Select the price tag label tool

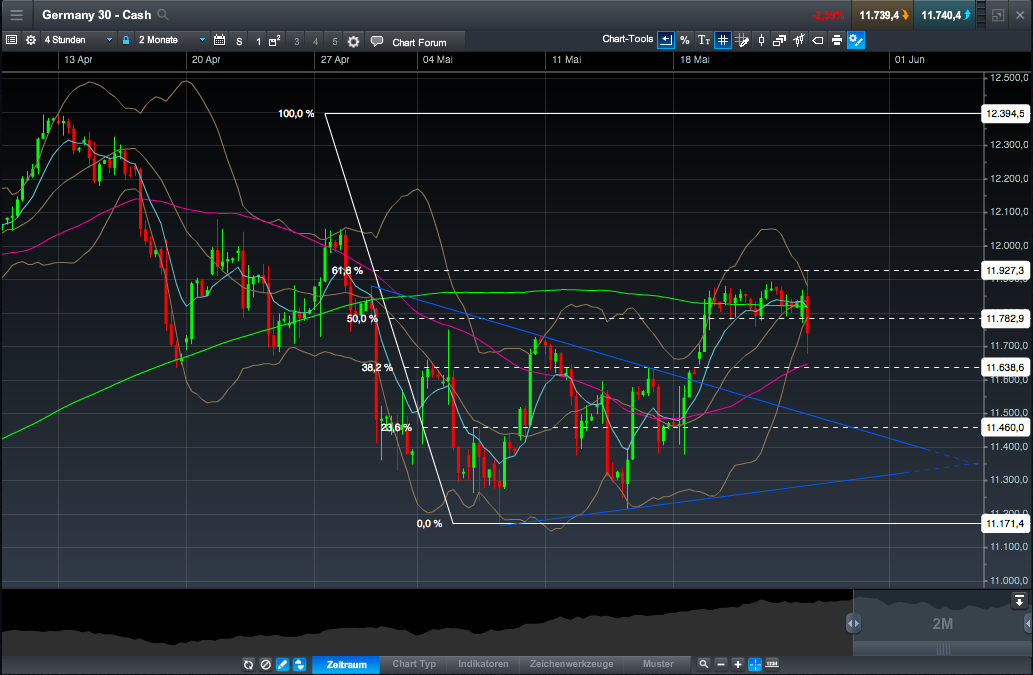pyautogui.click(x=818, y=40)
